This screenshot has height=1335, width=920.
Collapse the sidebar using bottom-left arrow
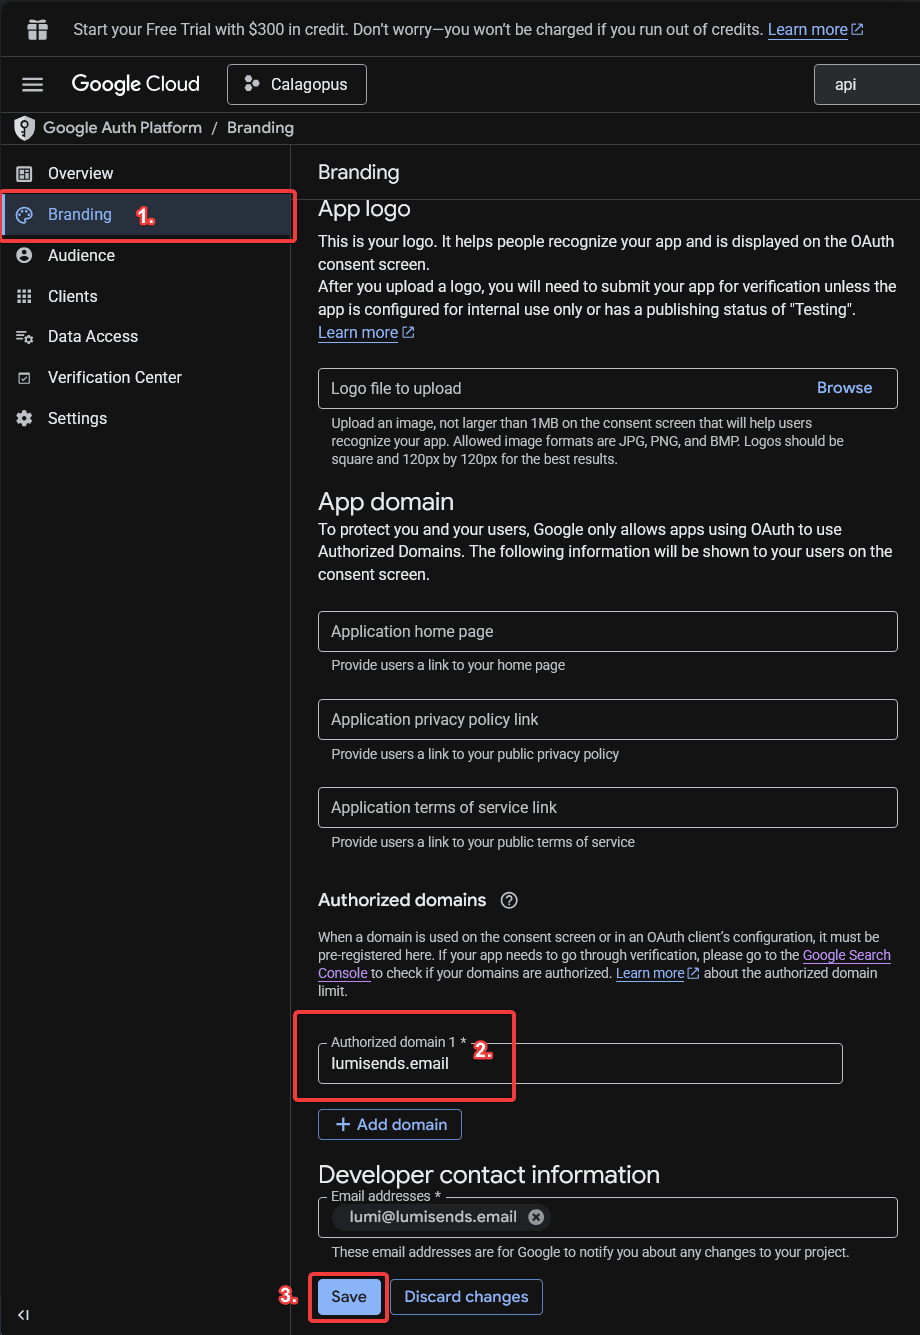pyautogui.click(x=23, y=1315)
